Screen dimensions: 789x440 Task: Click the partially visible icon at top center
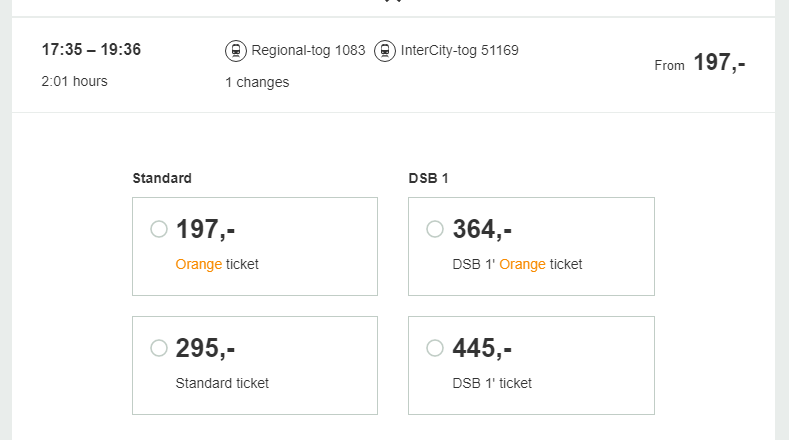393,2
